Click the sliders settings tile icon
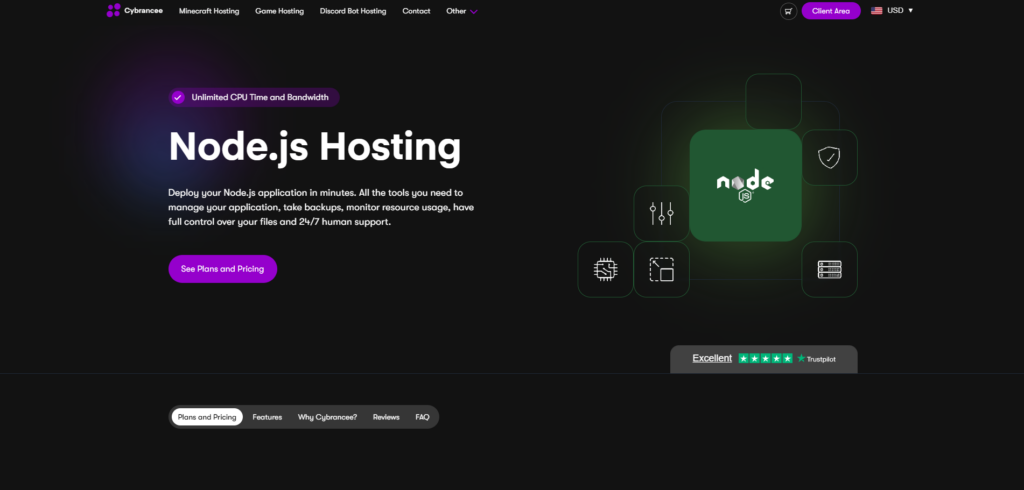1024x490 pixels. tap(662, 214)
